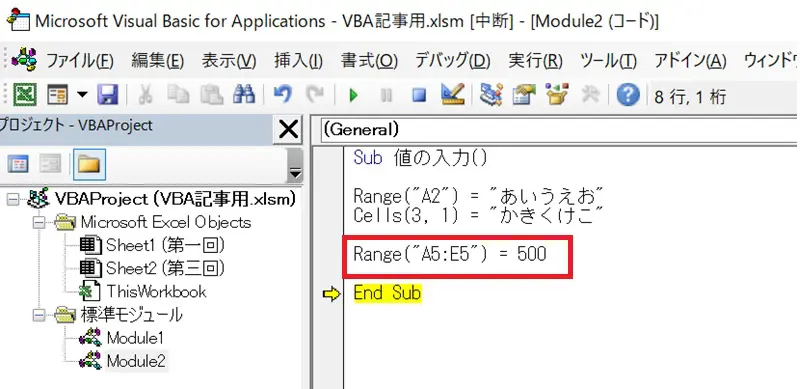Open the 実行(R) menu
800x389 pixels.
coord(535,61)
